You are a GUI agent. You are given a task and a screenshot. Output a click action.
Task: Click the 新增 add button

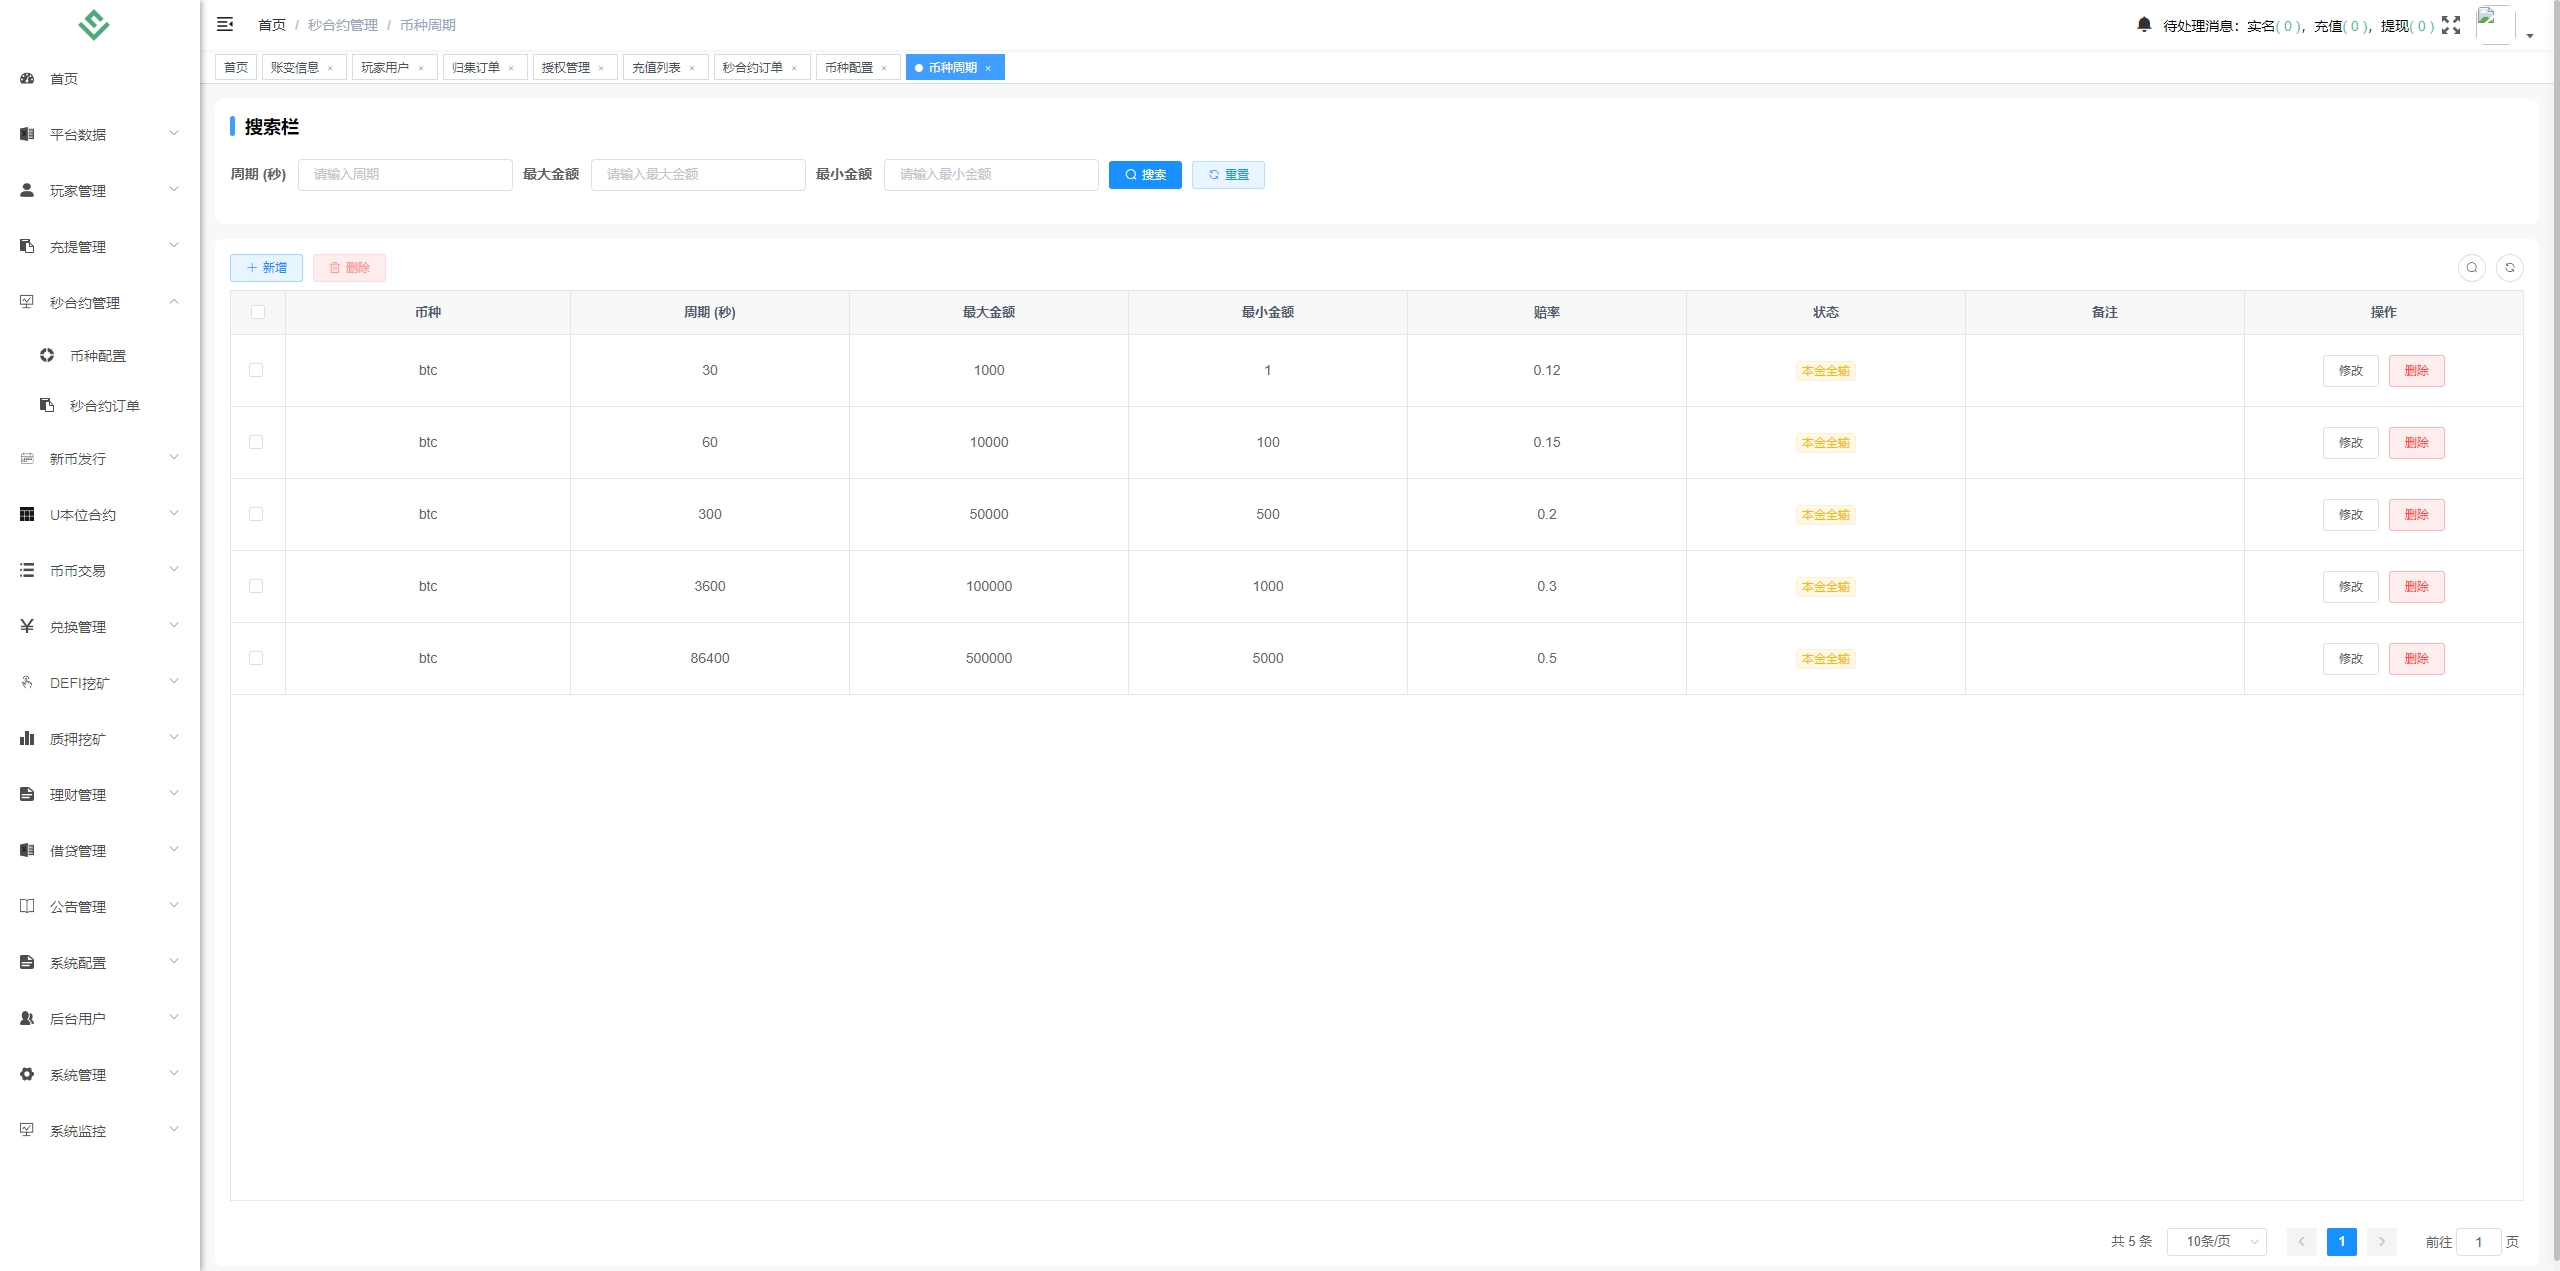tap(266, 267)
